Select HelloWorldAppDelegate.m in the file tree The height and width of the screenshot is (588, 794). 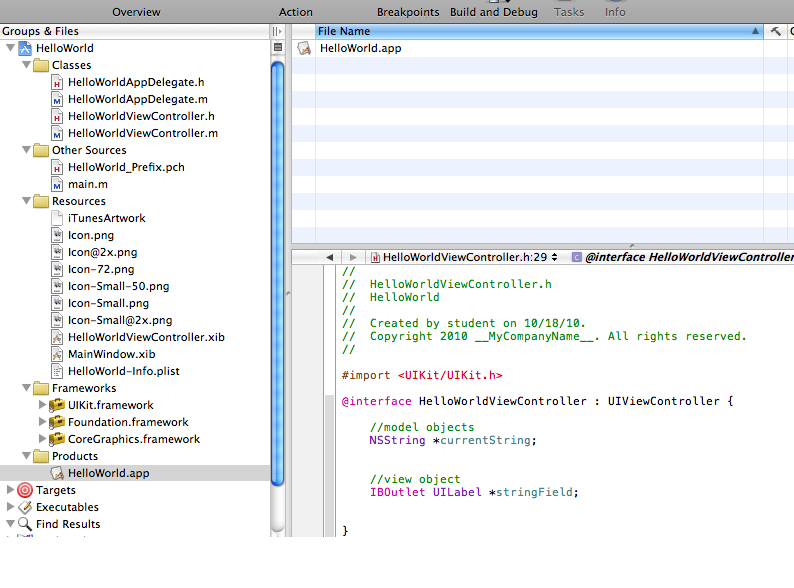137,99
